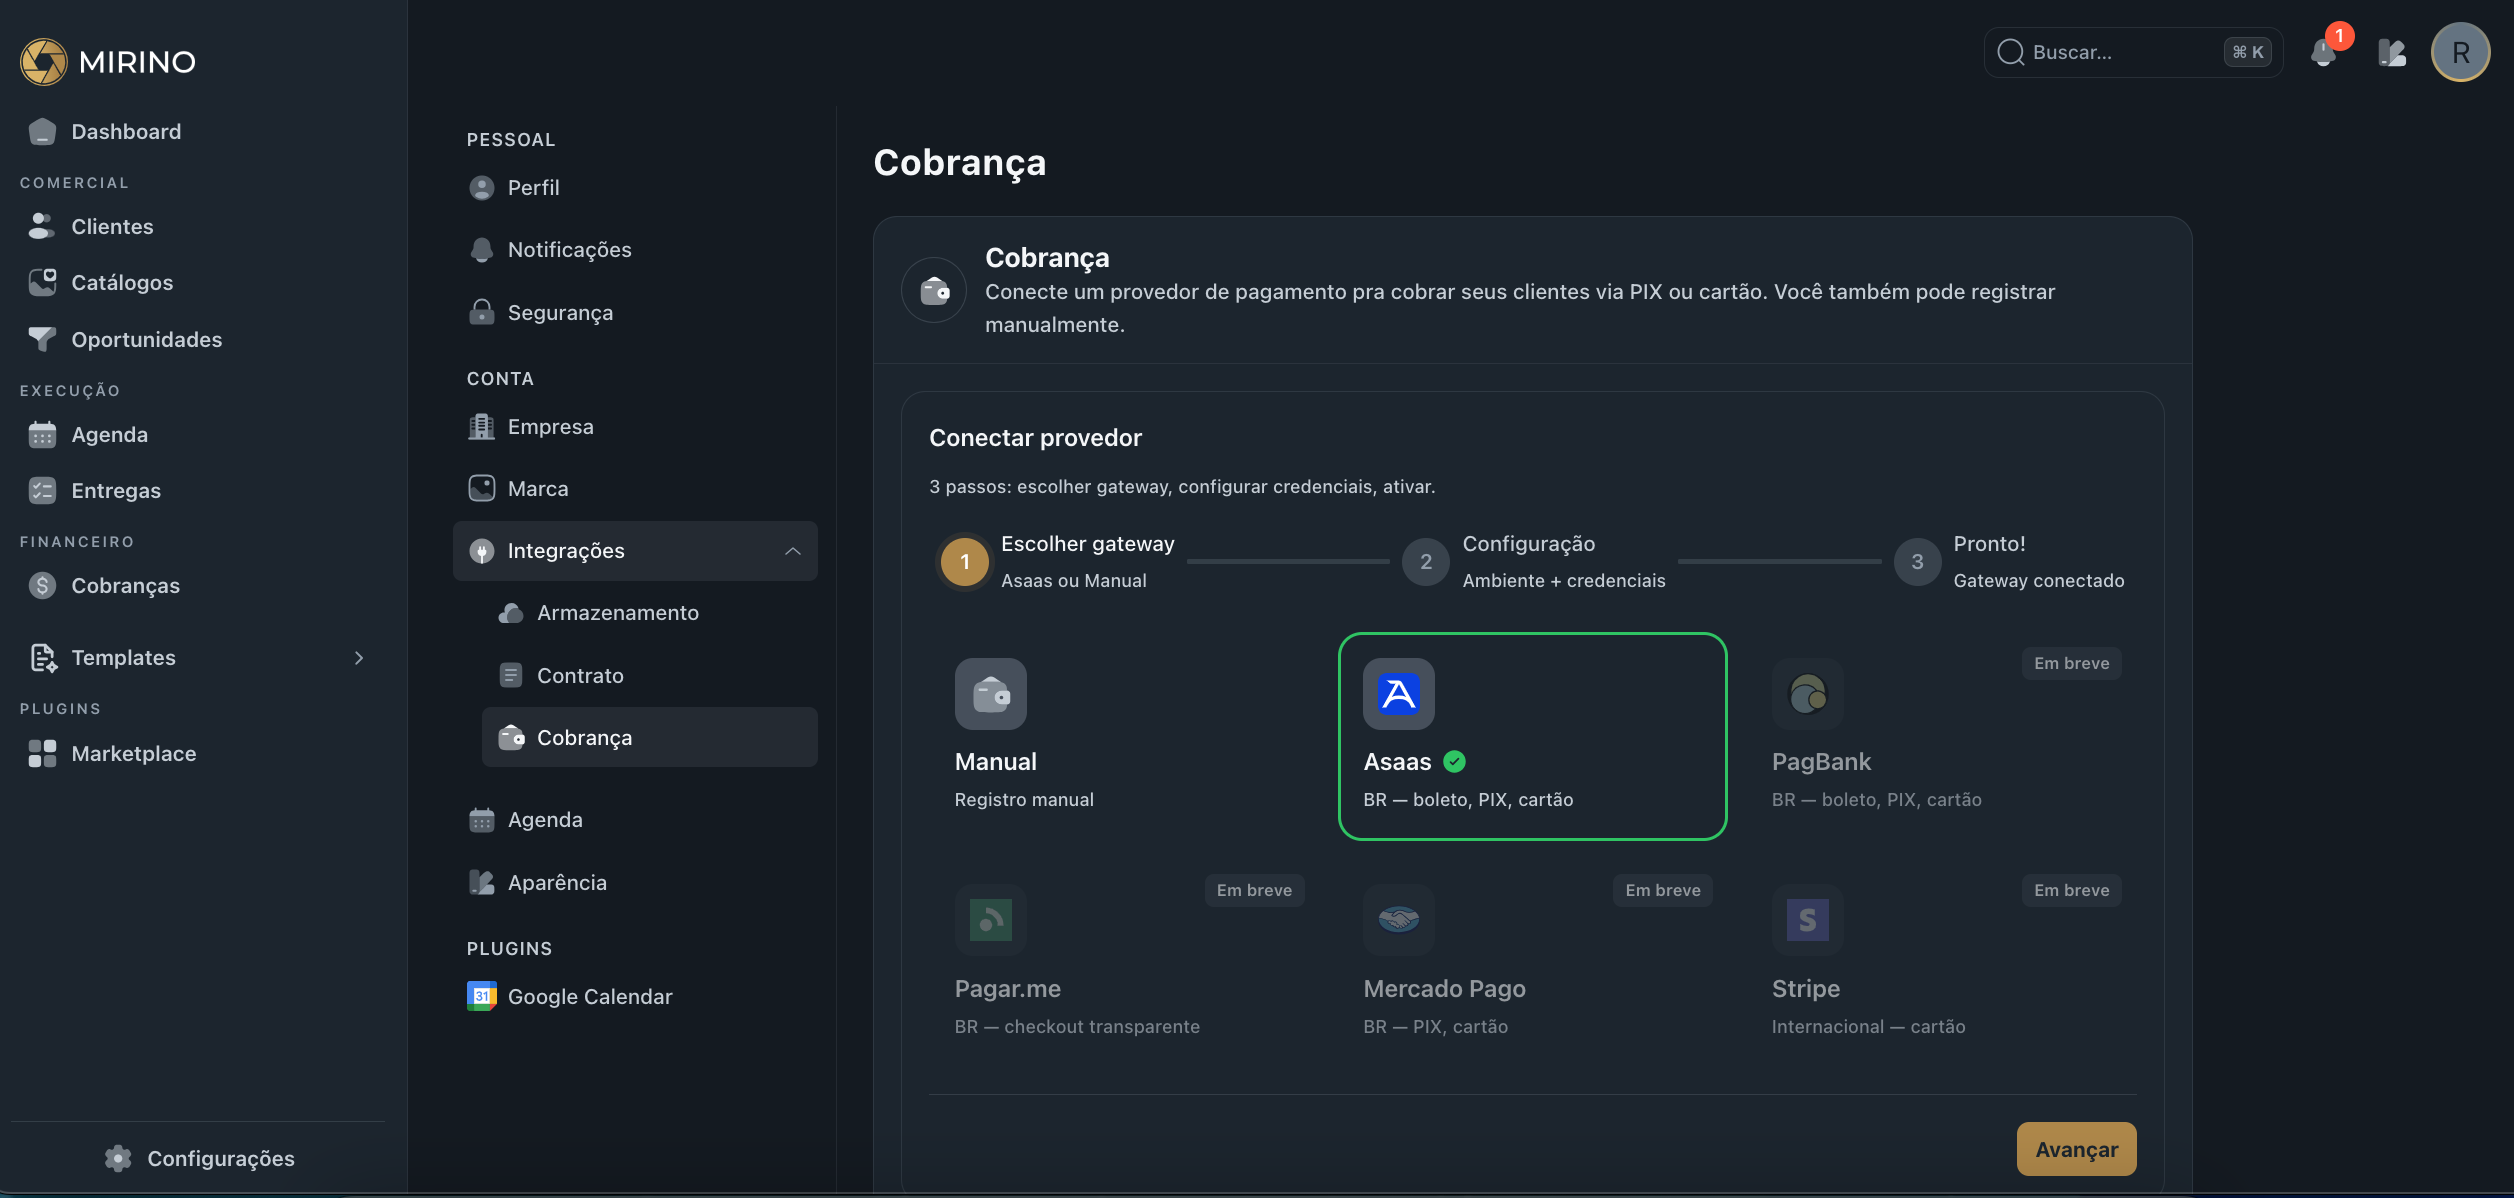Open notifications bell in top bar

click(2323, 52)
